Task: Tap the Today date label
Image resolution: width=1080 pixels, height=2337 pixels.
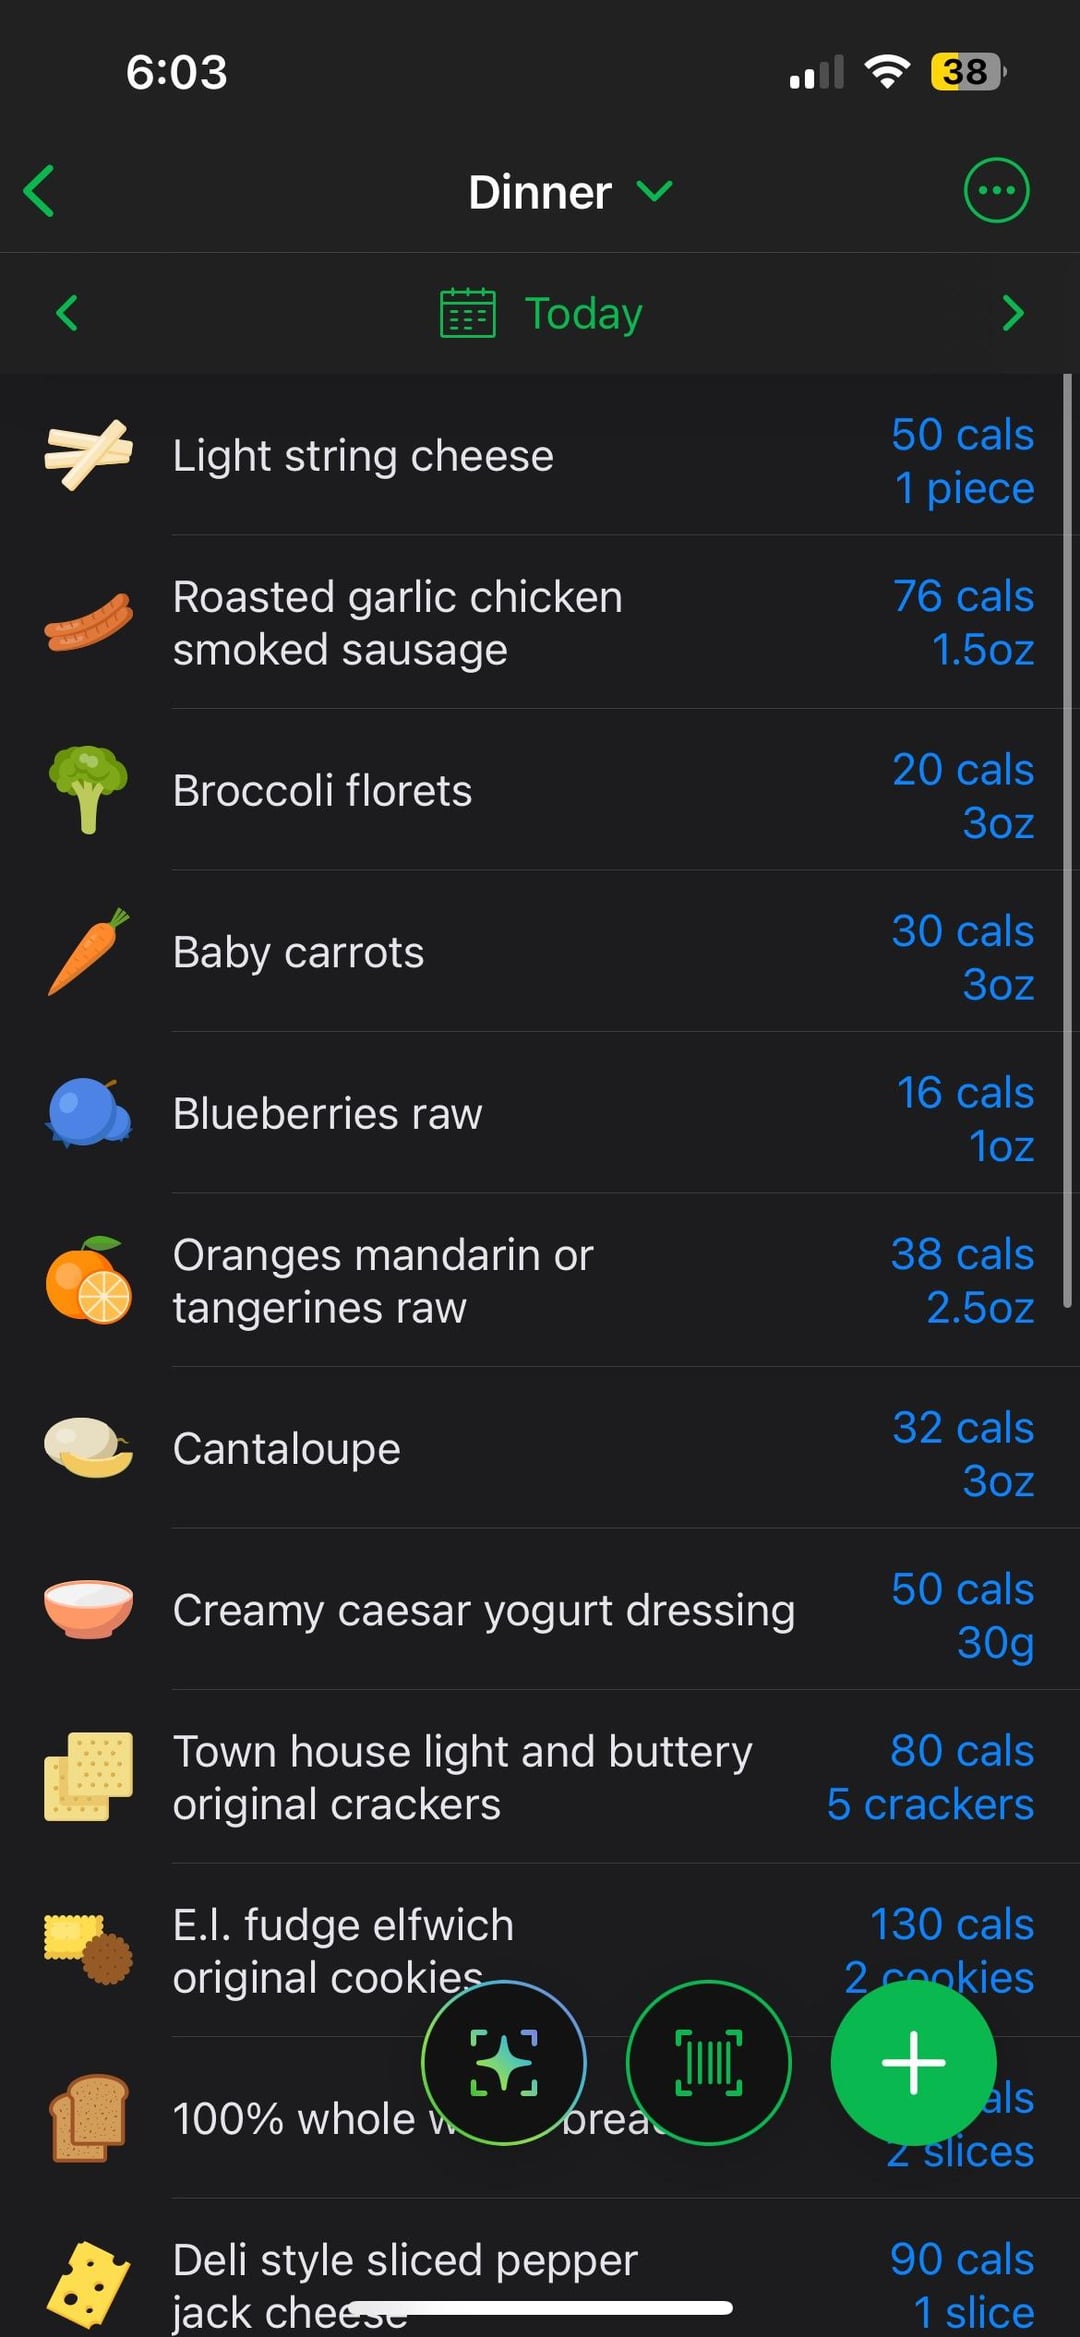Action: [x=583, y=314]
